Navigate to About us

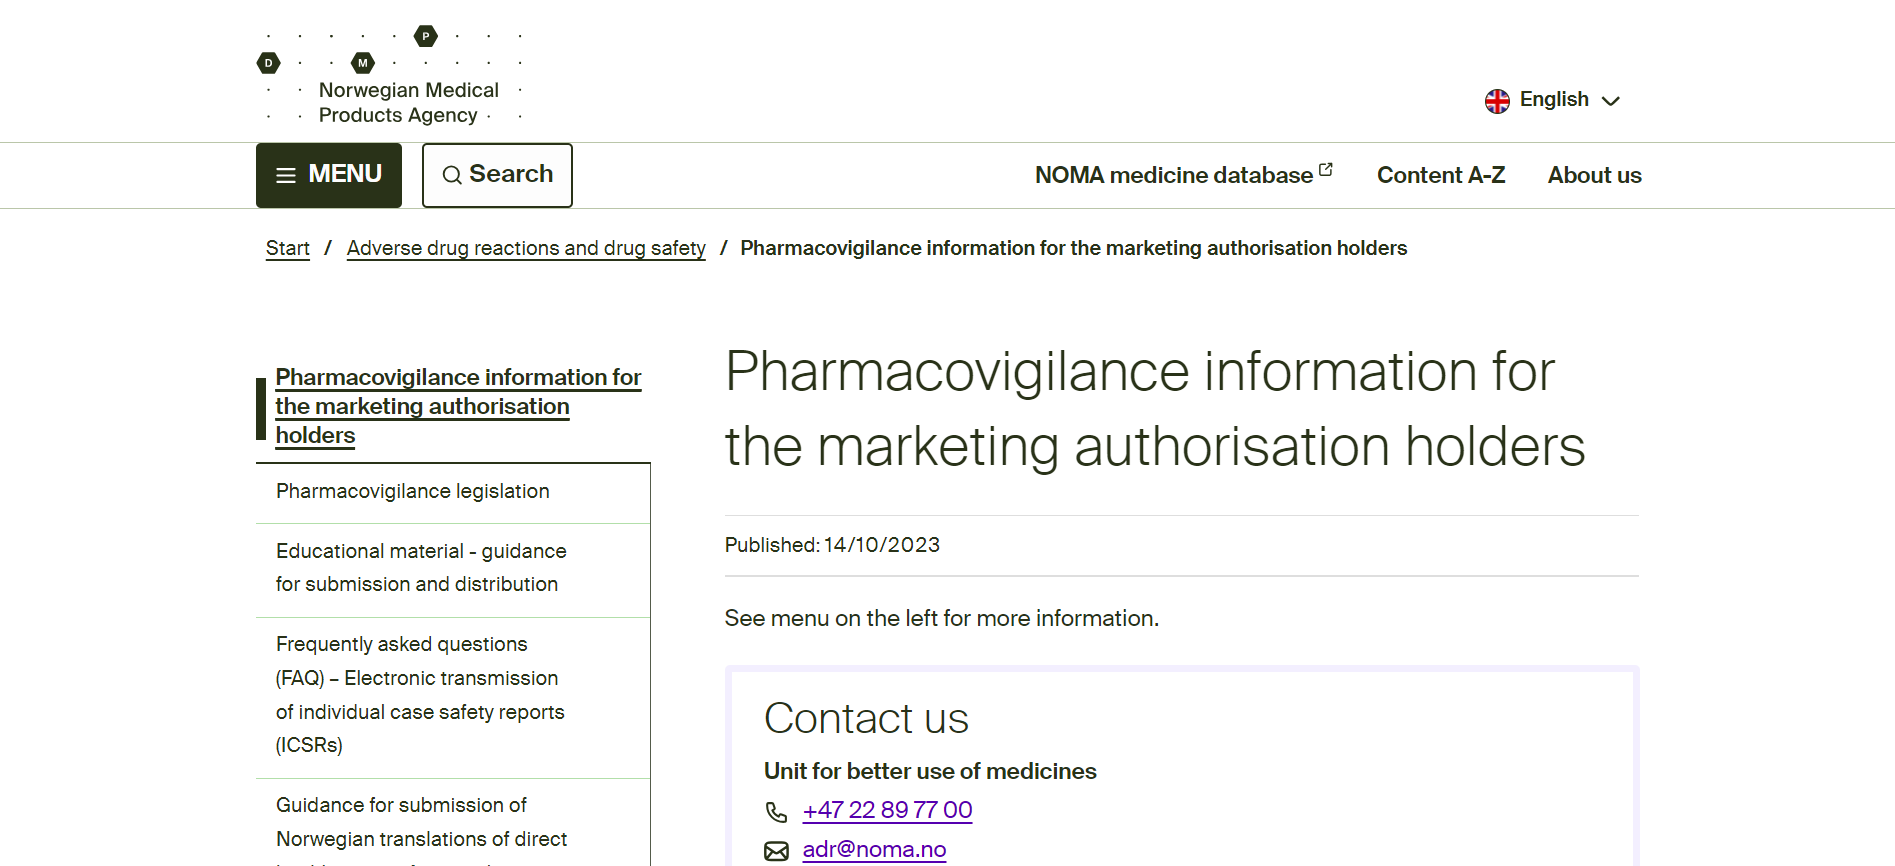(1594, 176)
